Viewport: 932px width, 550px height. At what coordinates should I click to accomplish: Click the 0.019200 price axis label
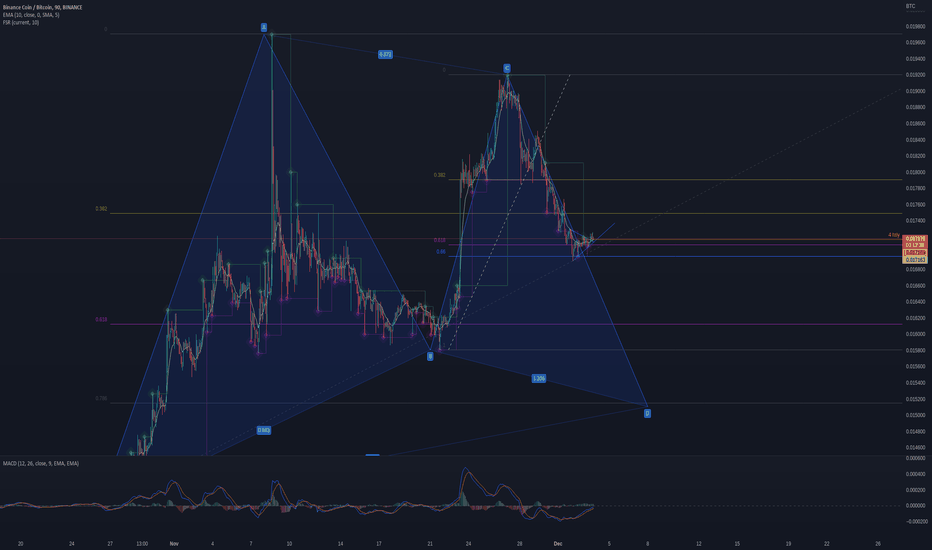[915, 75]
